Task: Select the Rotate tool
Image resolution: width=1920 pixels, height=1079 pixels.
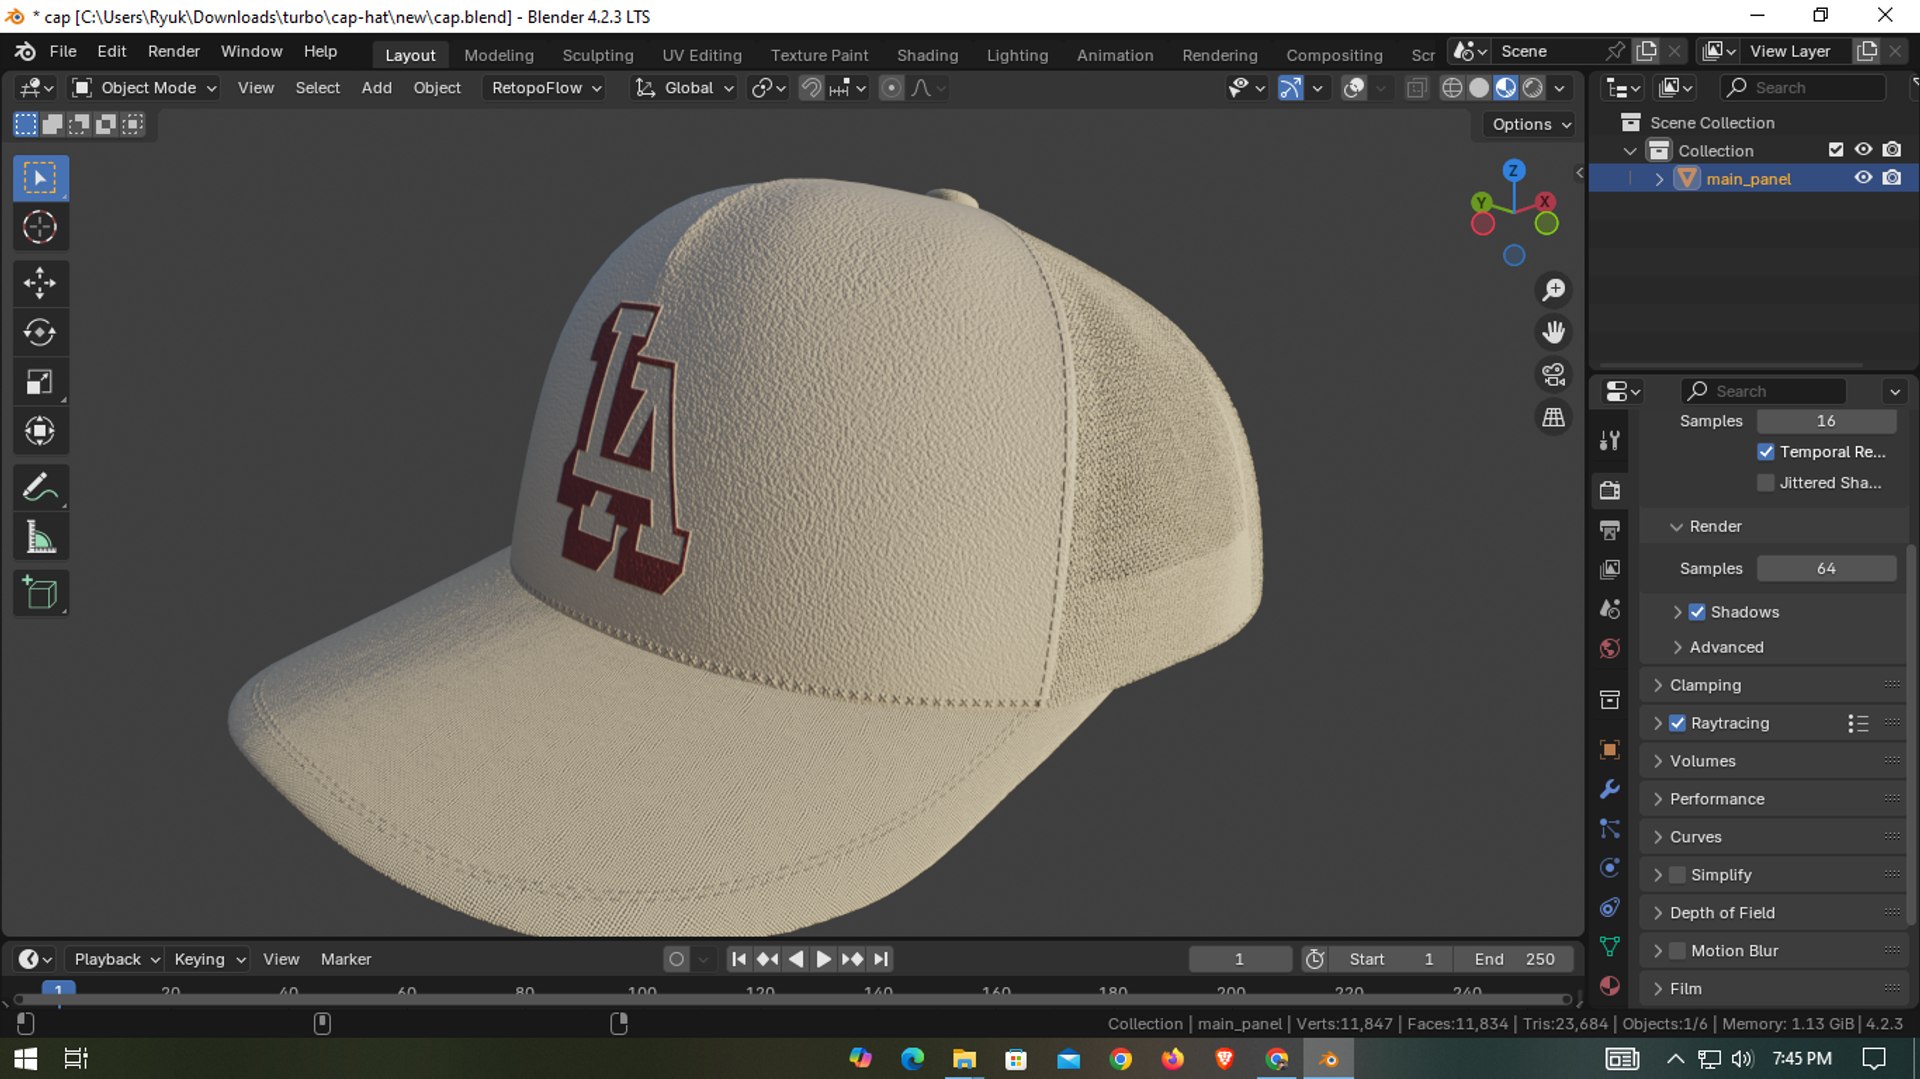Action: click(40, 332)
